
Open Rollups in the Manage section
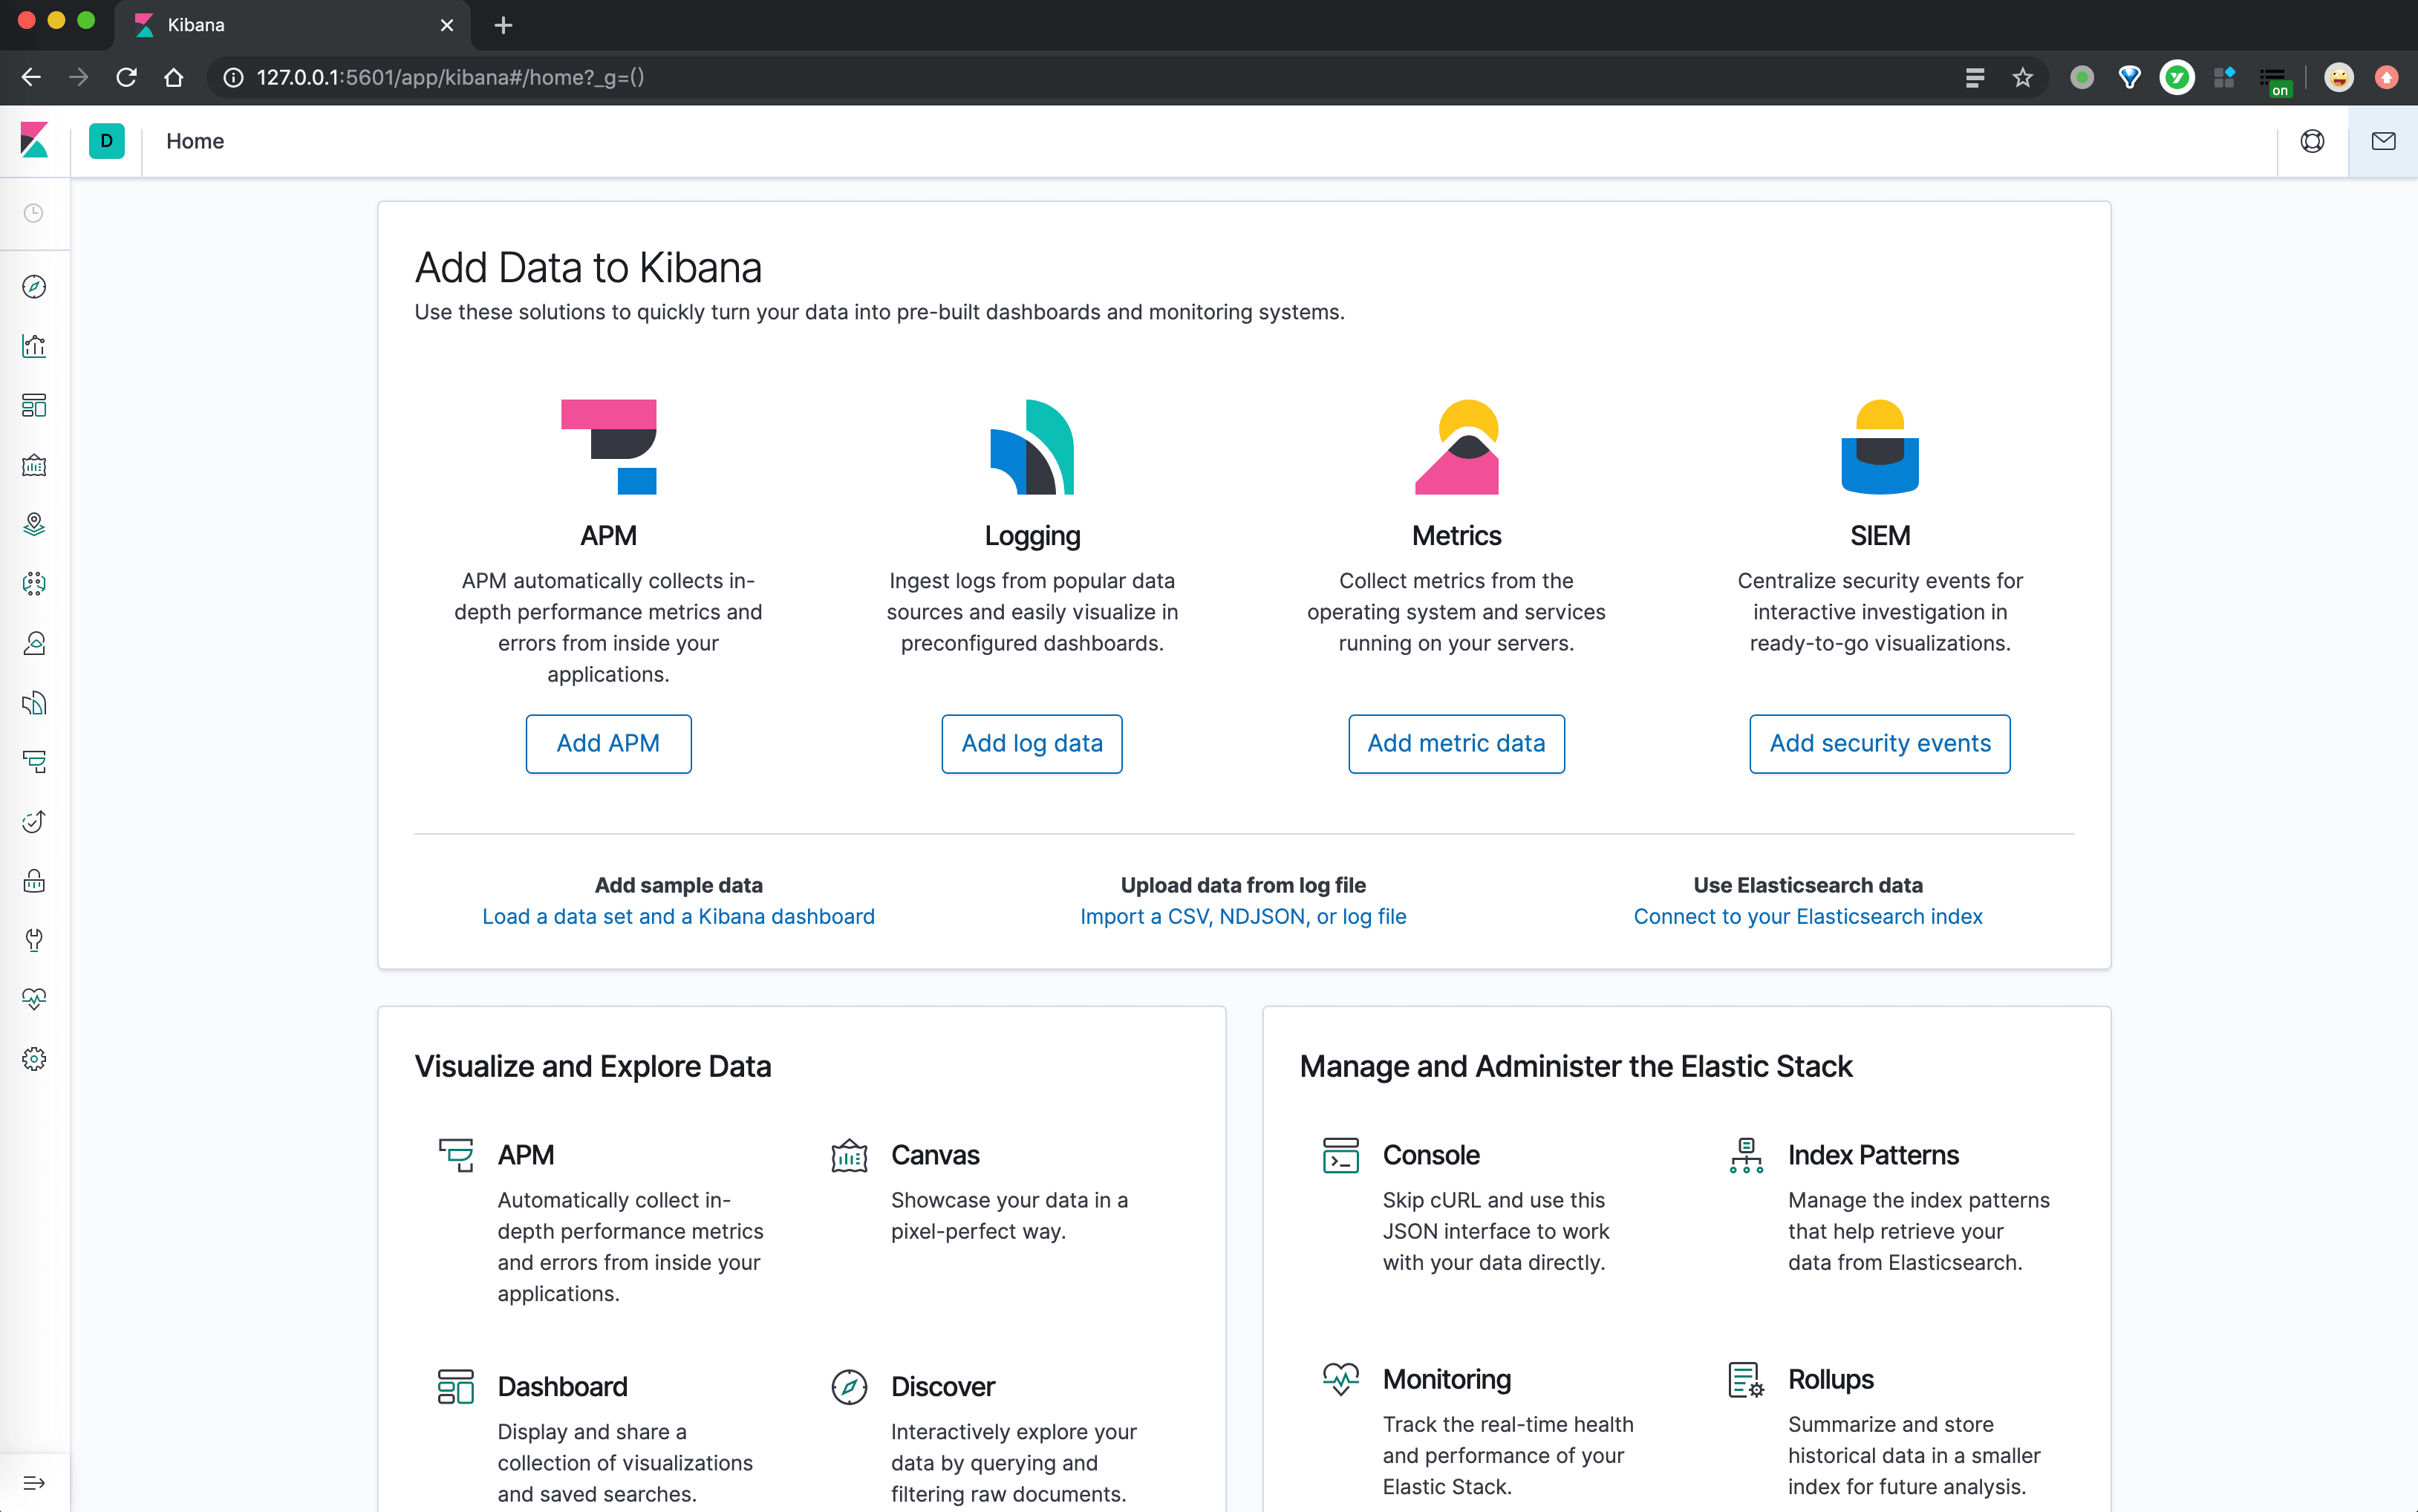pos(1831,1379)
